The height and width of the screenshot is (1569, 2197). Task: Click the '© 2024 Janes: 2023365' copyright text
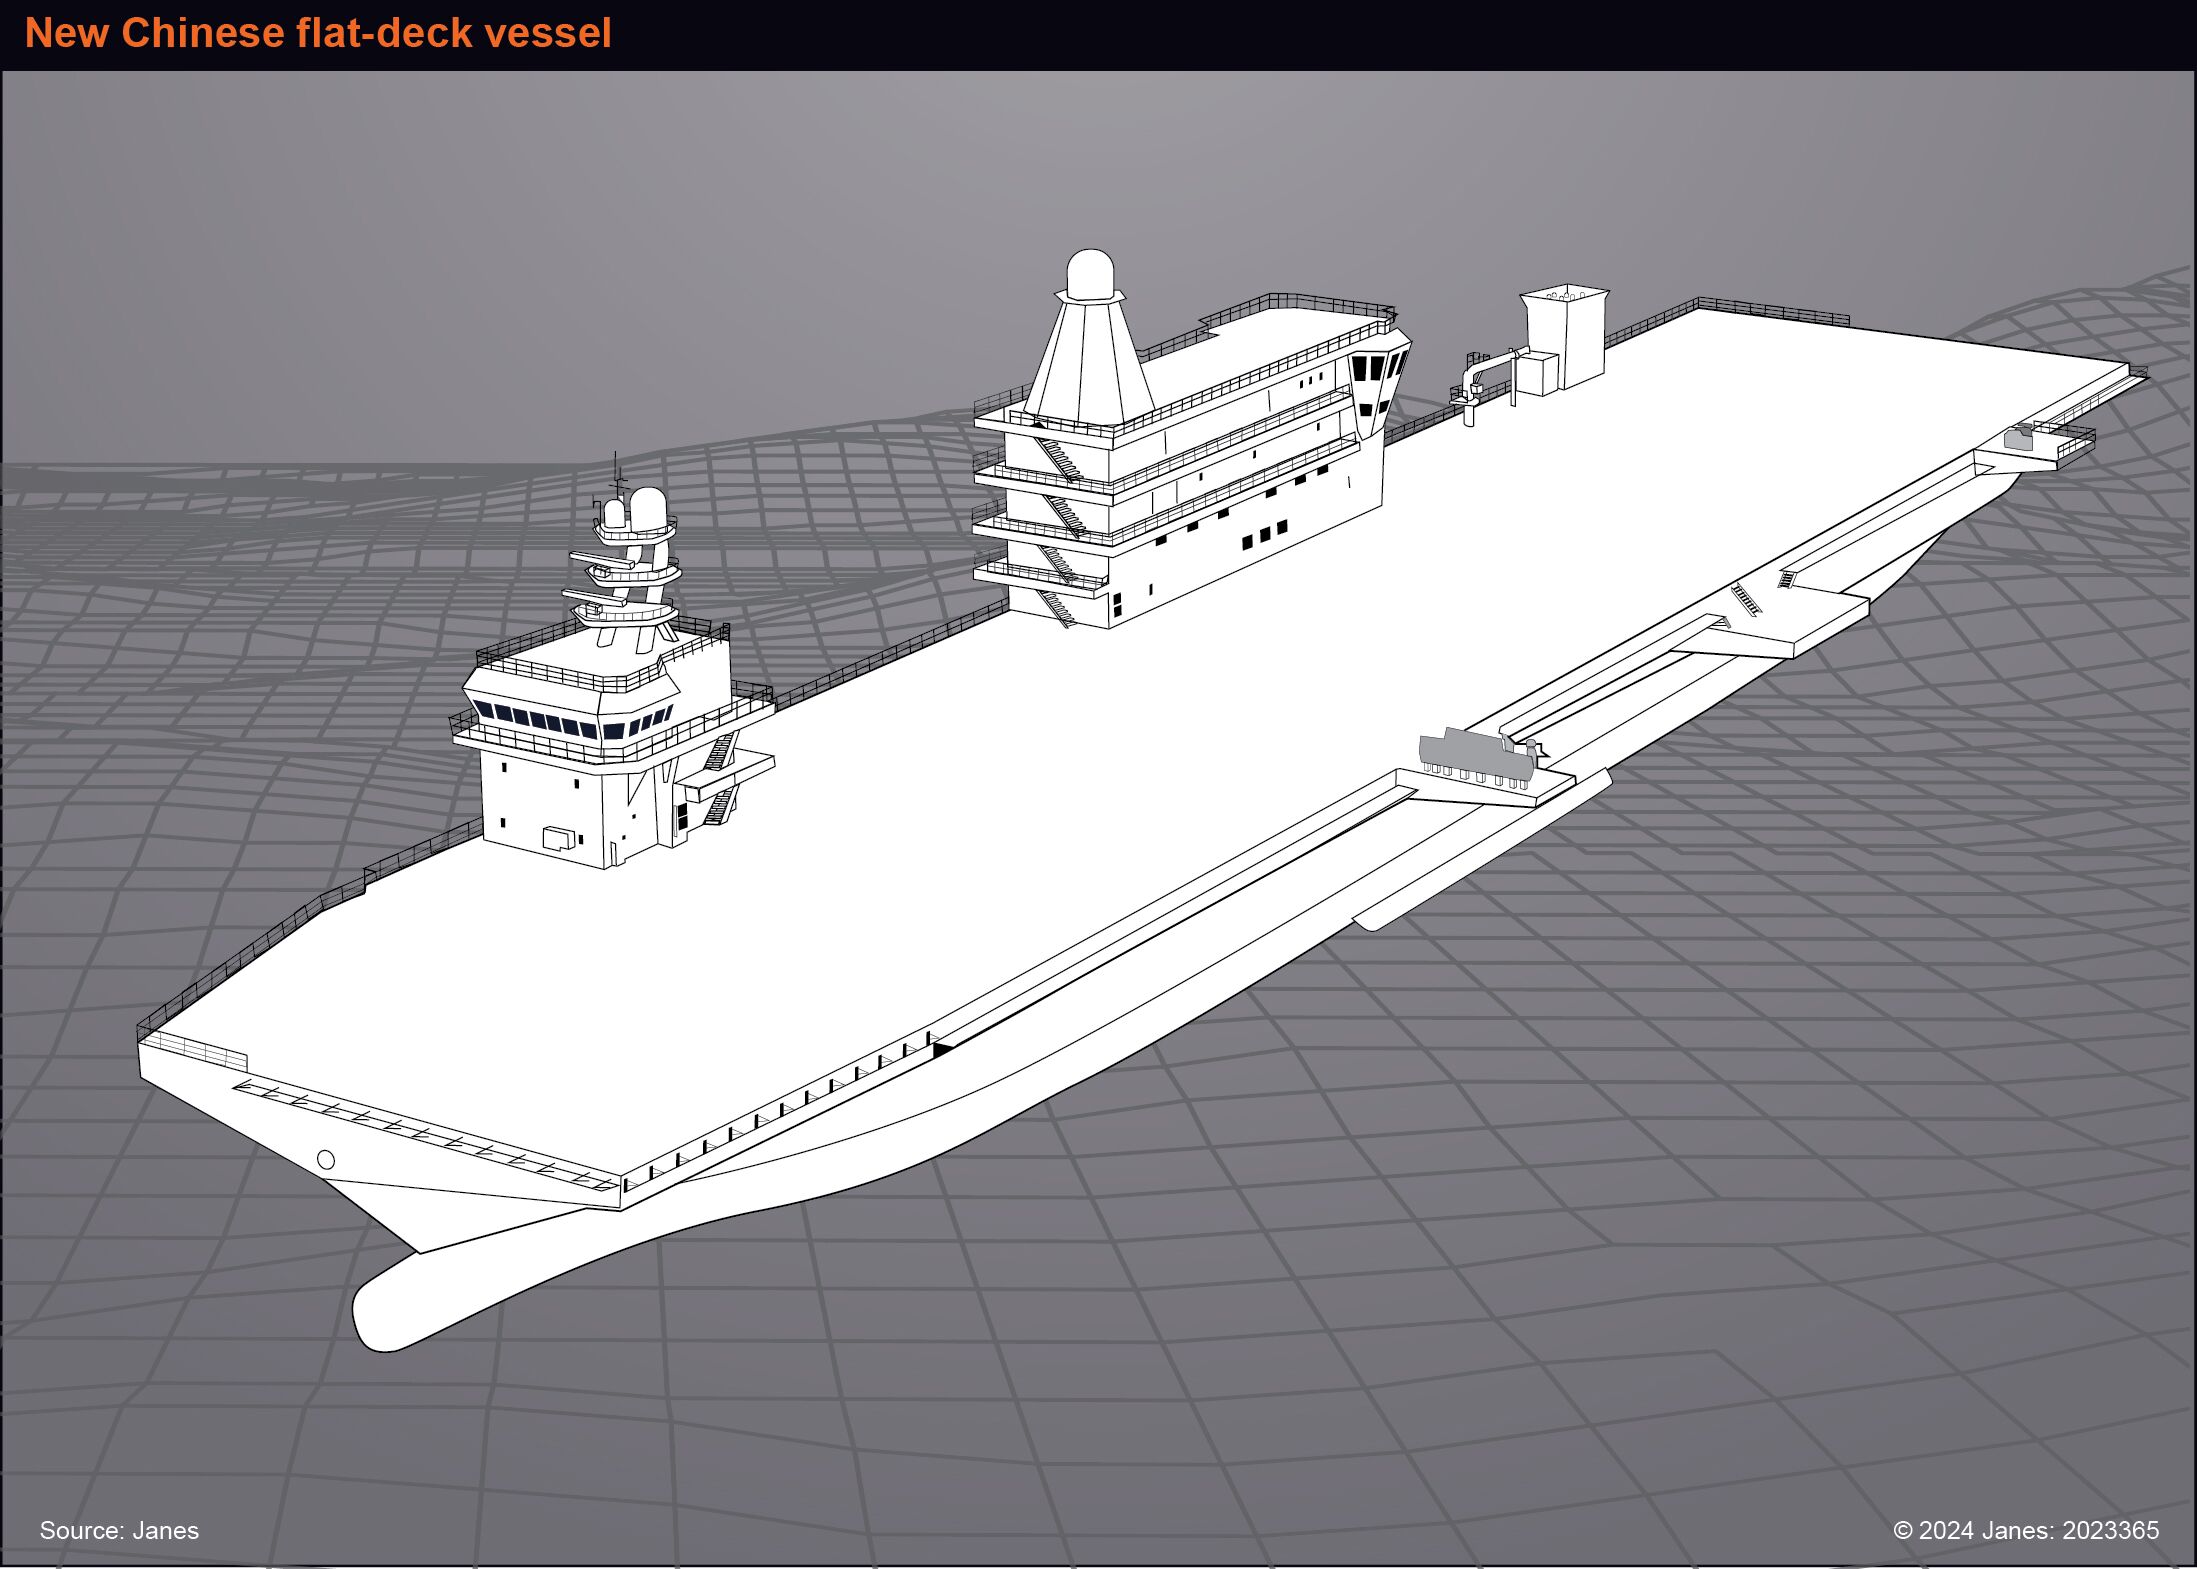(2026, 1530)
